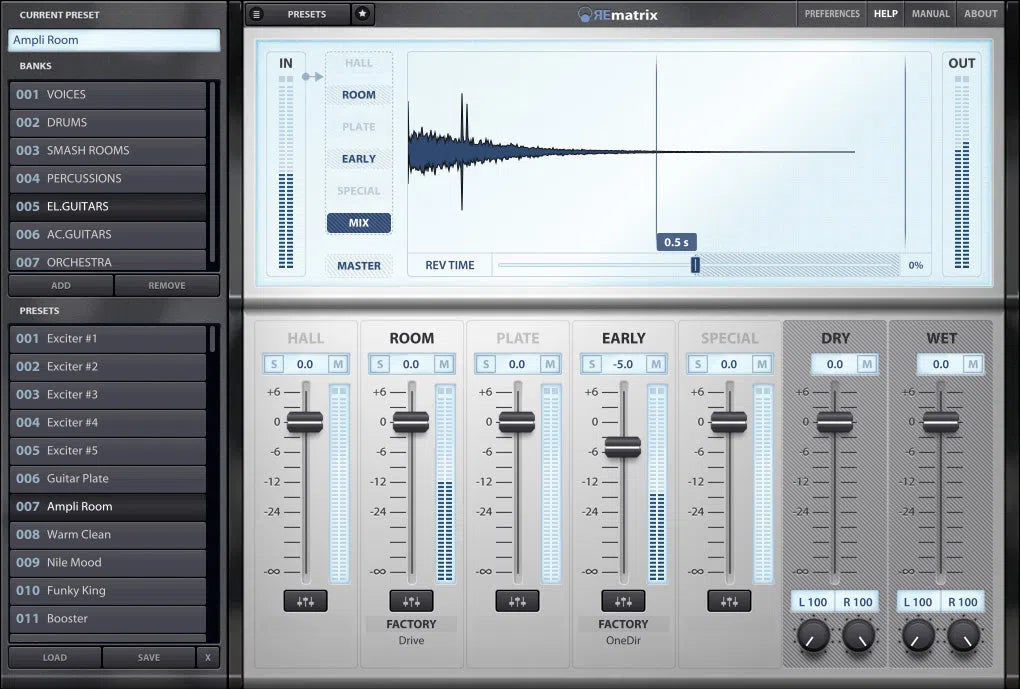Solo the ROOM channel
Screen dimensions: 1020x689
[379, 364]
